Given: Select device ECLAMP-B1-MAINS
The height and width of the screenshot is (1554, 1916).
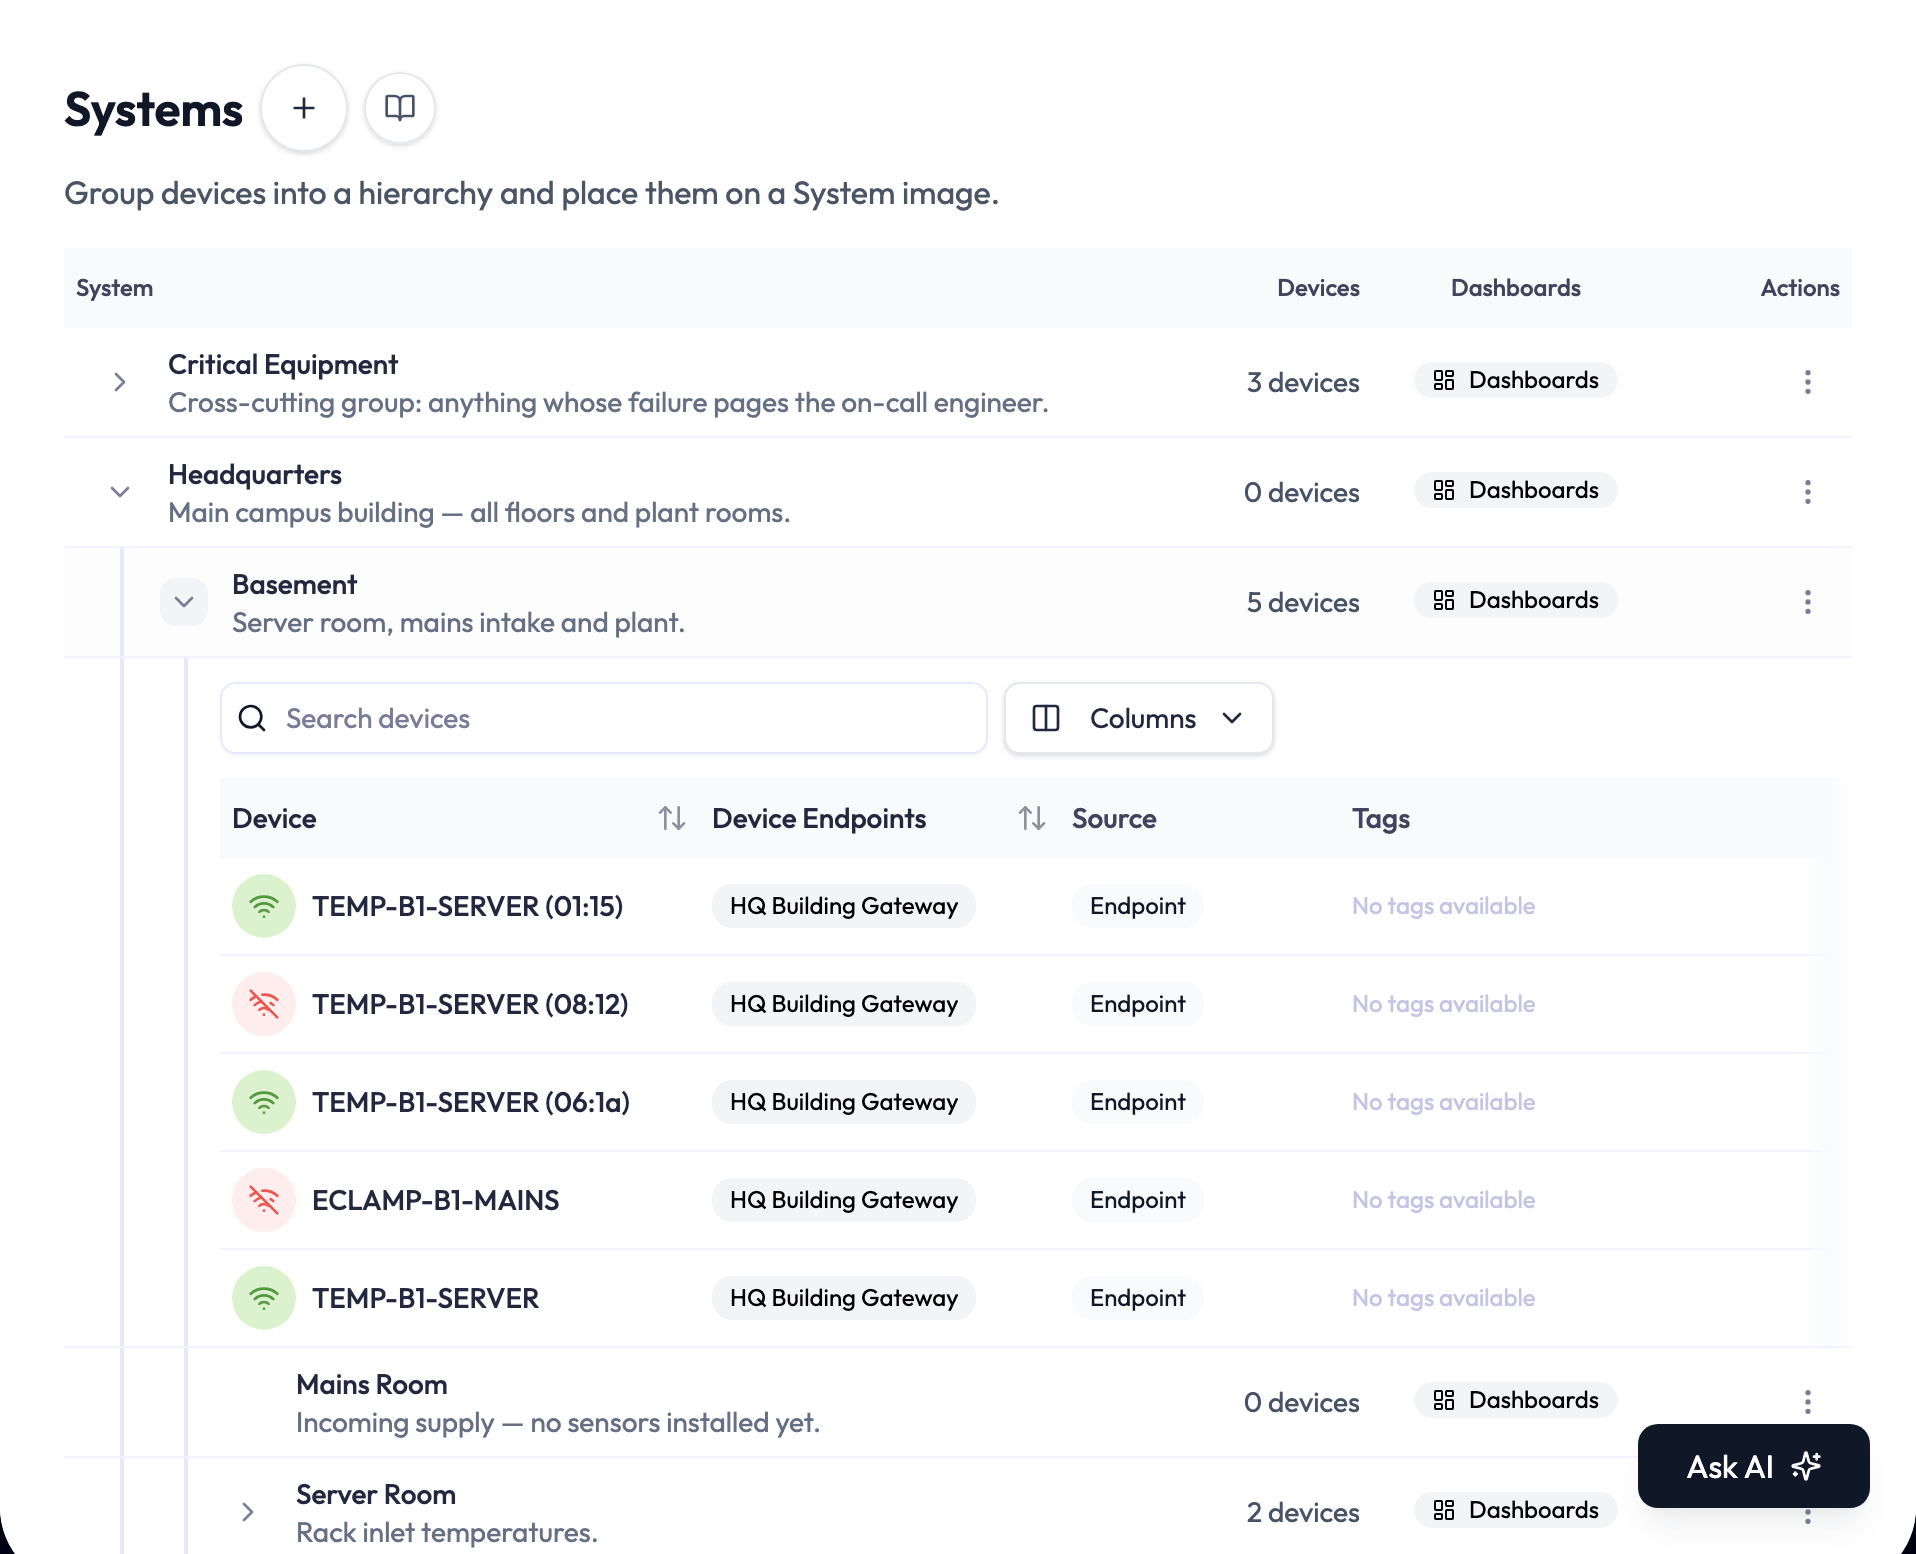Looking at the screenshot, I should pyautogui.click(x=435, y=1200).
